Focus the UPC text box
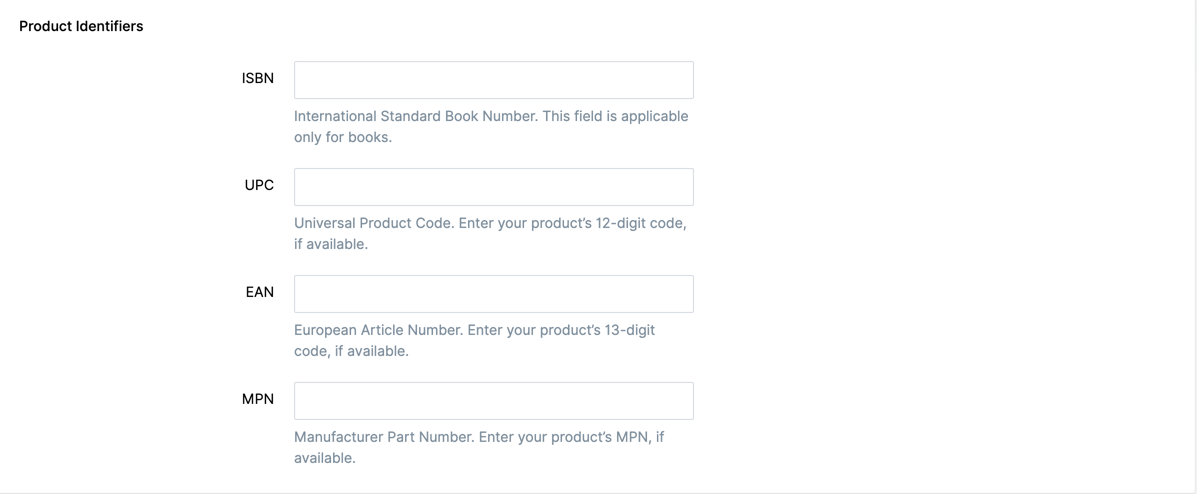 click(x=493, y=187)
